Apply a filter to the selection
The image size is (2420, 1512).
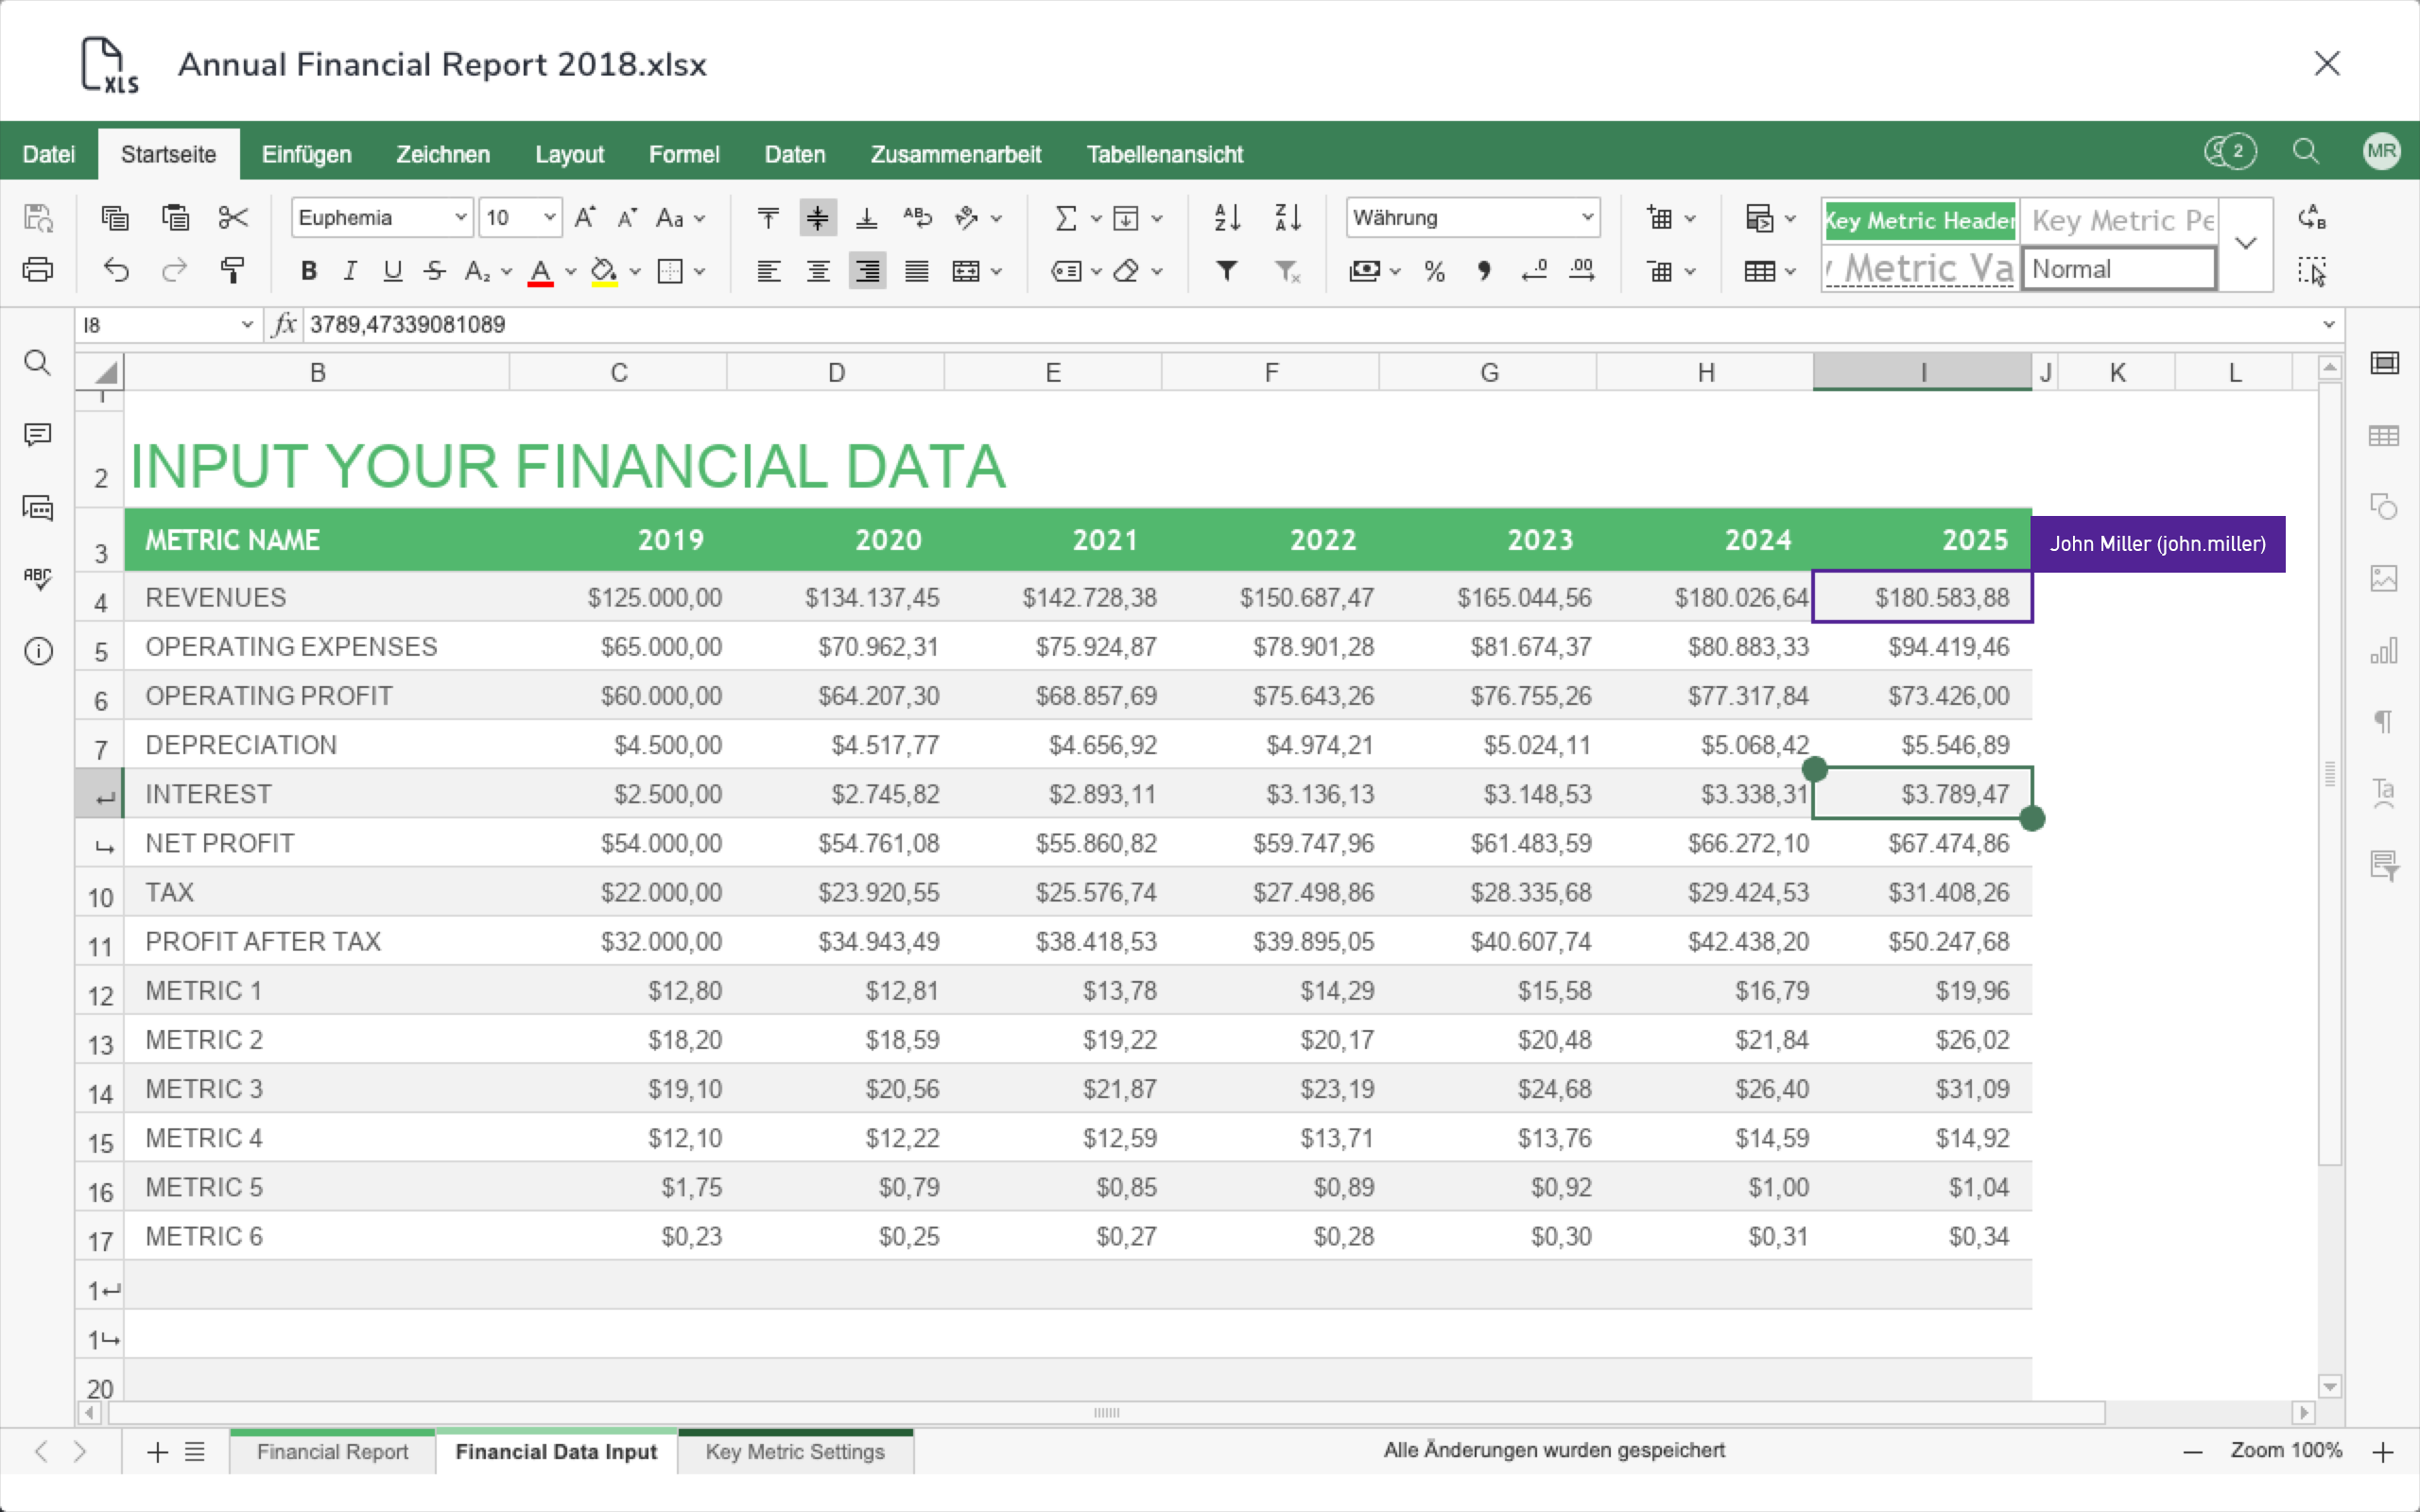[1227, 271]
